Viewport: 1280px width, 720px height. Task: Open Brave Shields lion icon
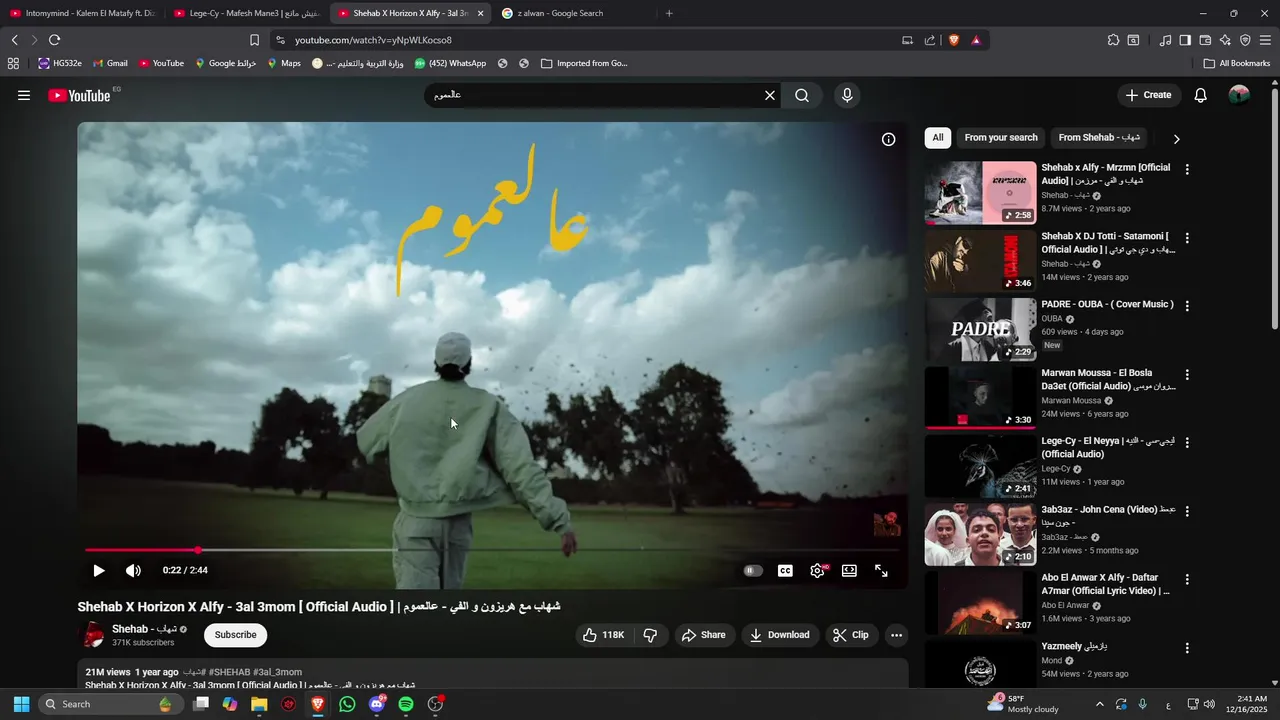click(x=953, y=40)
